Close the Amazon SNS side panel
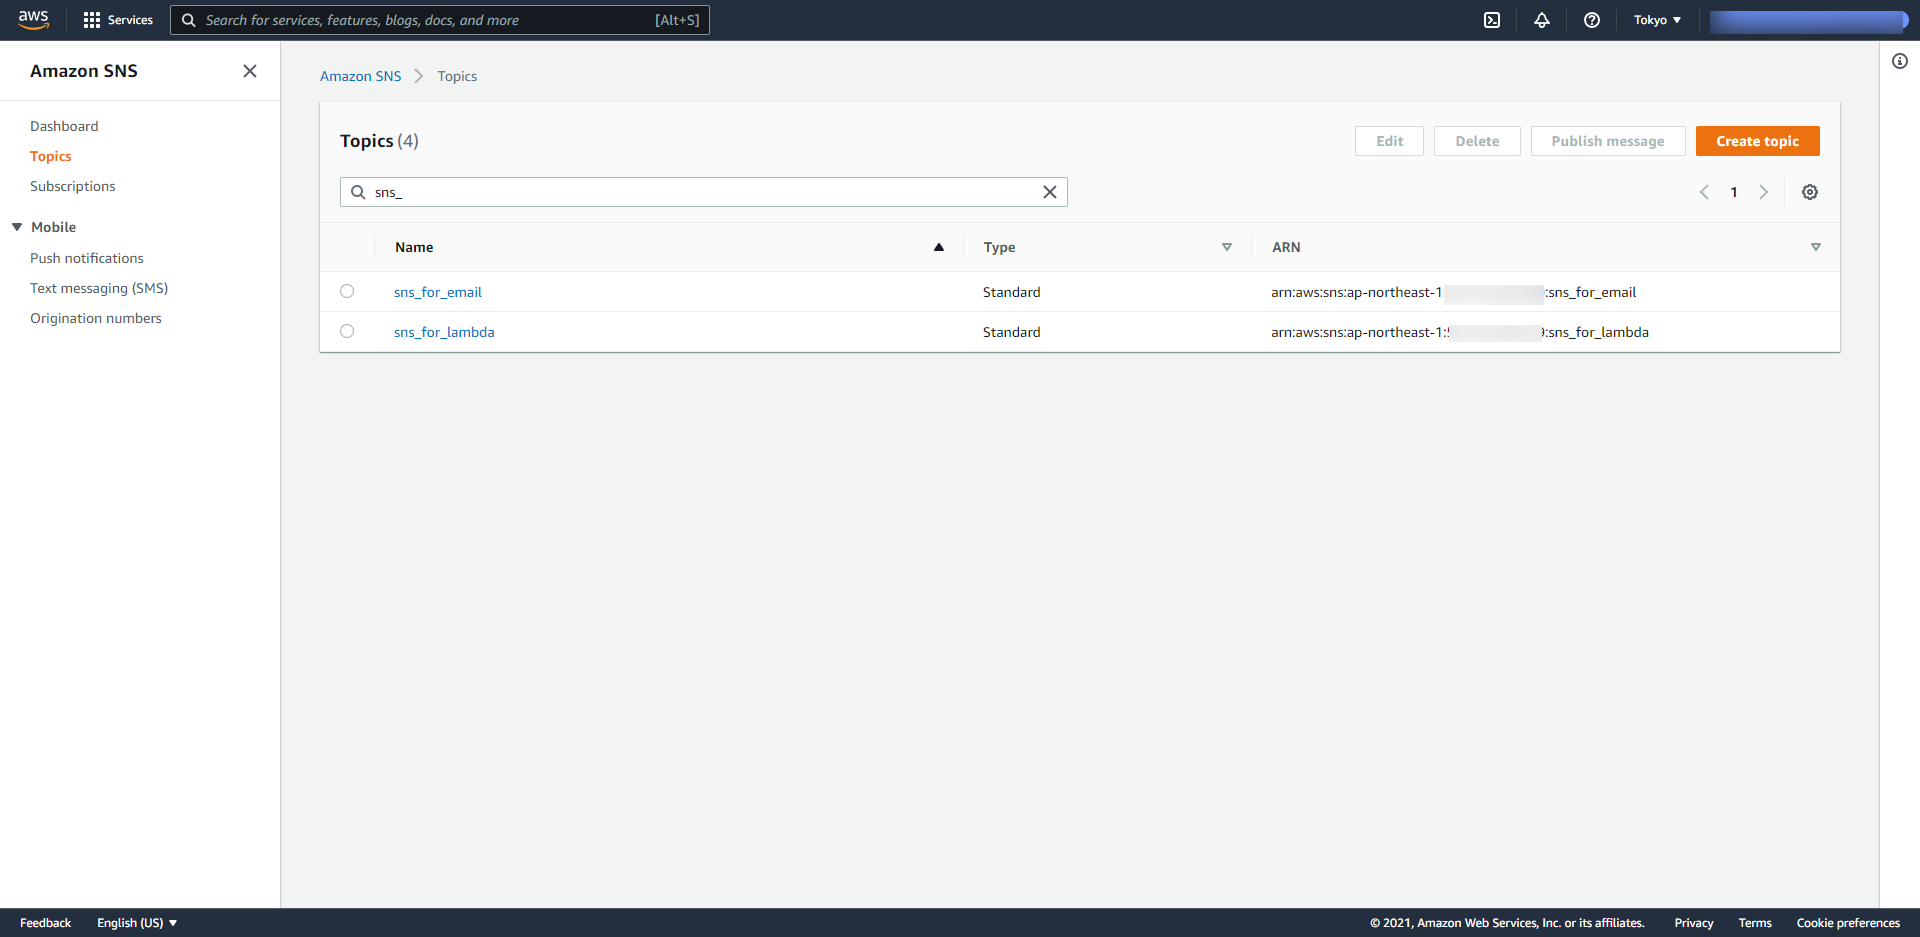Image resolution: width=1920 pixels, height=937 pixels. 249,71
